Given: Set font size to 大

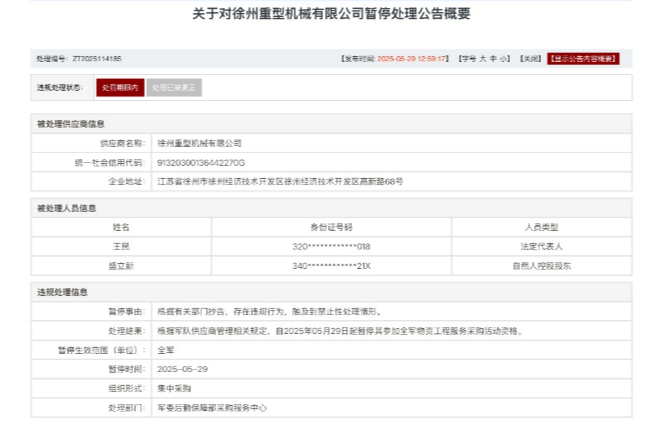Looking at the screenshot, I should [x=483, y=59].
